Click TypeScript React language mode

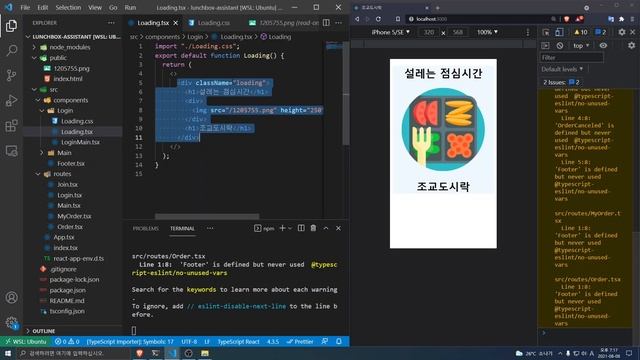point(238,341)
